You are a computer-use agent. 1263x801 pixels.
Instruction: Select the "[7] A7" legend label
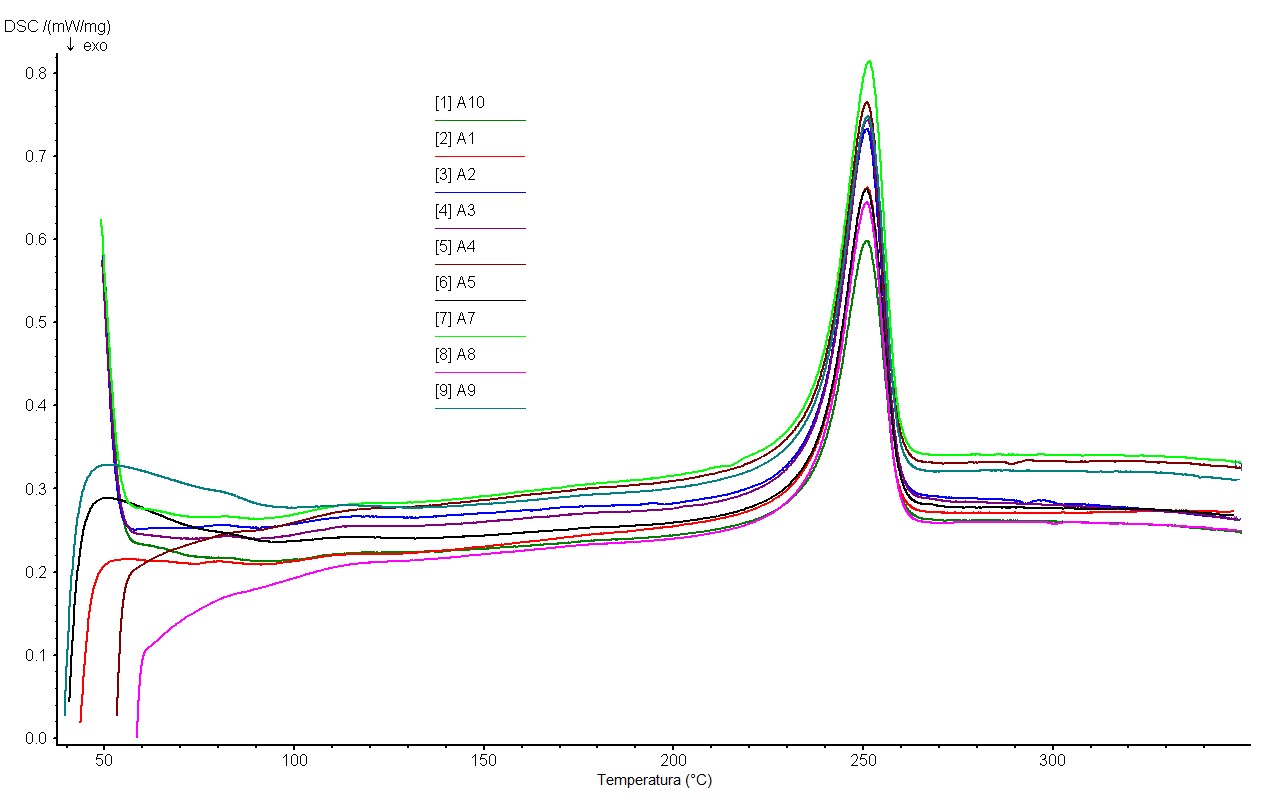[455, 319]
